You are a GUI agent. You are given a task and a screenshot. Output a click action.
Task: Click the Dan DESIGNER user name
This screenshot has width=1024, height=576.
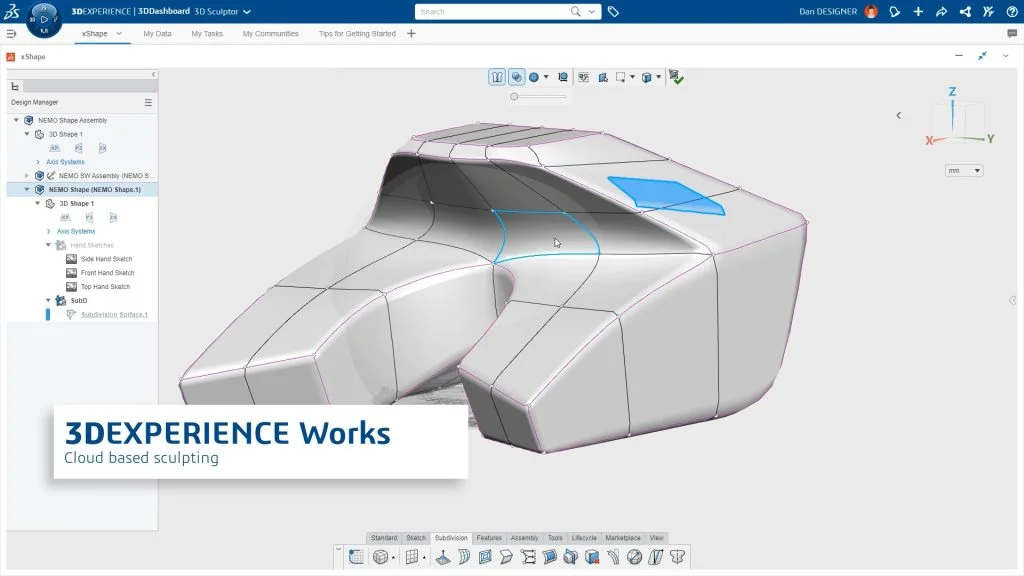tap(830, 12)
